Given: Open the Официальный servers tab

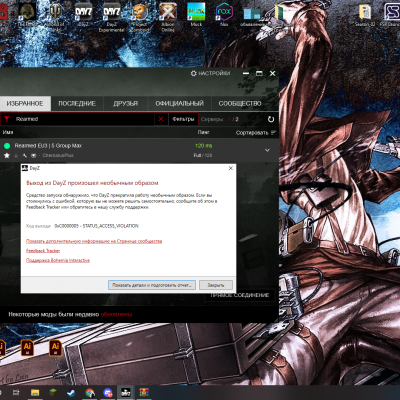Looking at the screenshot, I should (179, 104).
